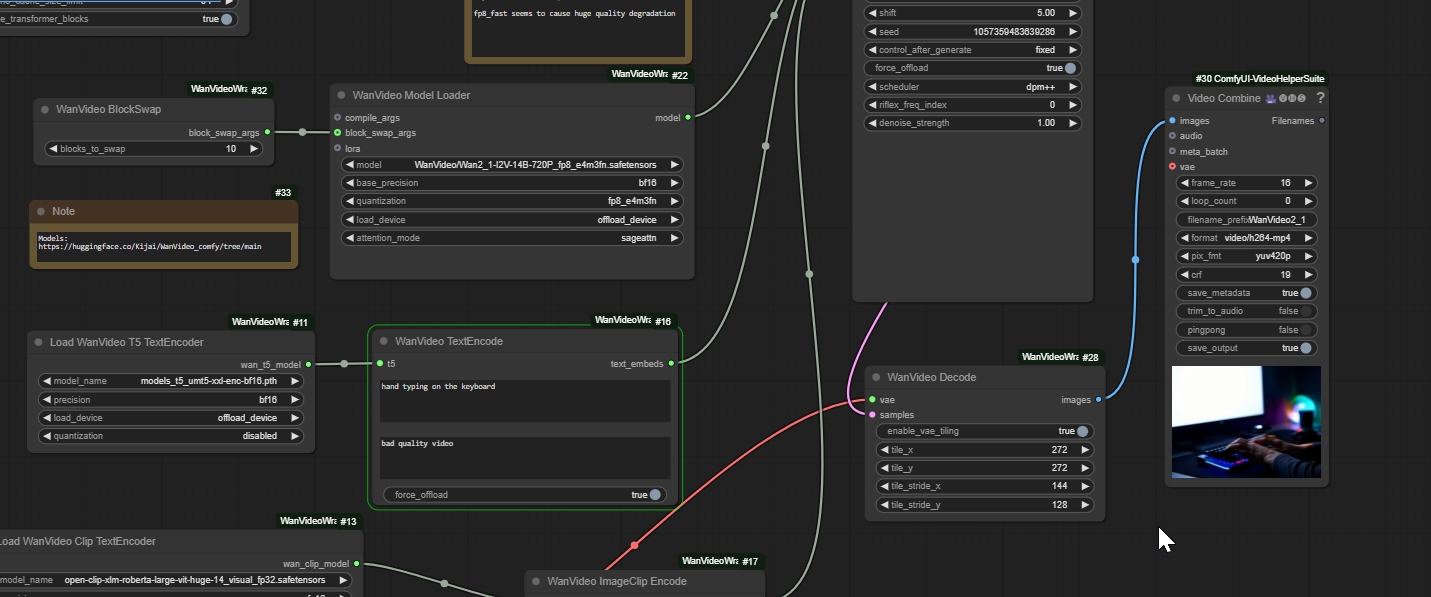Viewport: 1431px width, 597px height.
Task: Click the denoise_strength value slider
Action: pyautogui.click(x=972, y=123)
